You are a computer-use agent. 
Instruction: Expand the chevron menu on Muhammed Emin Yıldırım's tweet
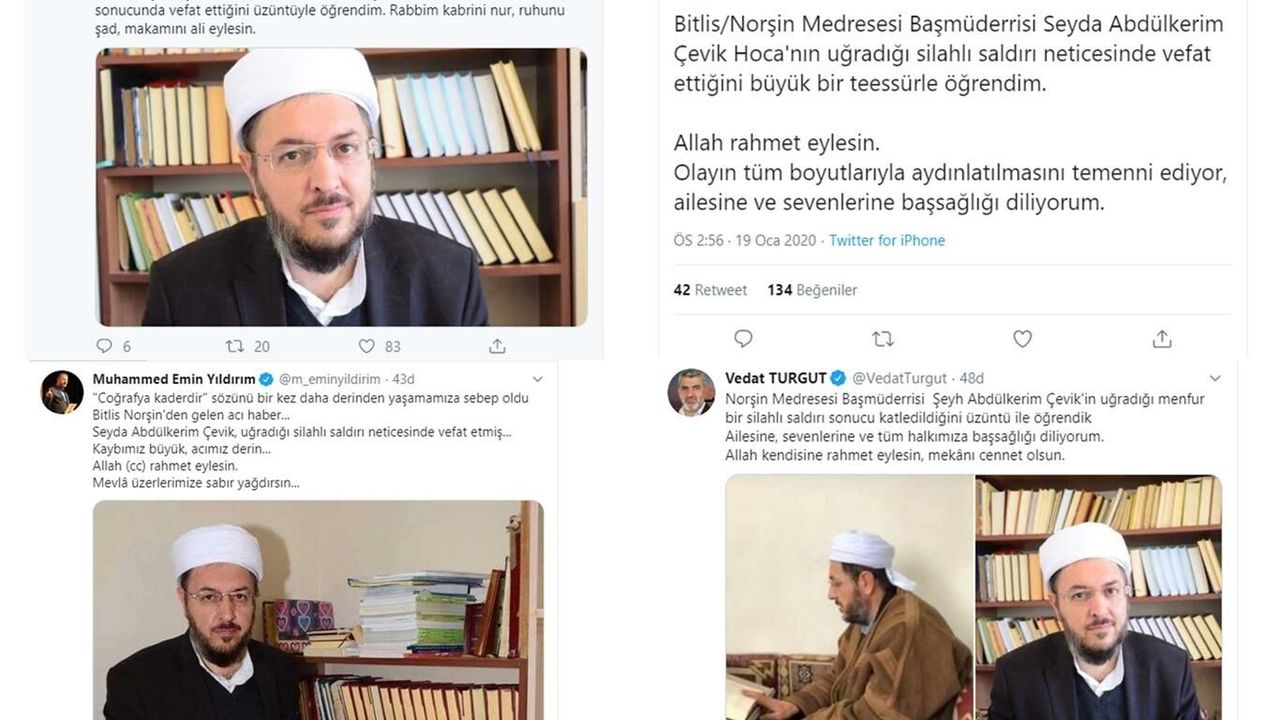[x=538, y=380]
